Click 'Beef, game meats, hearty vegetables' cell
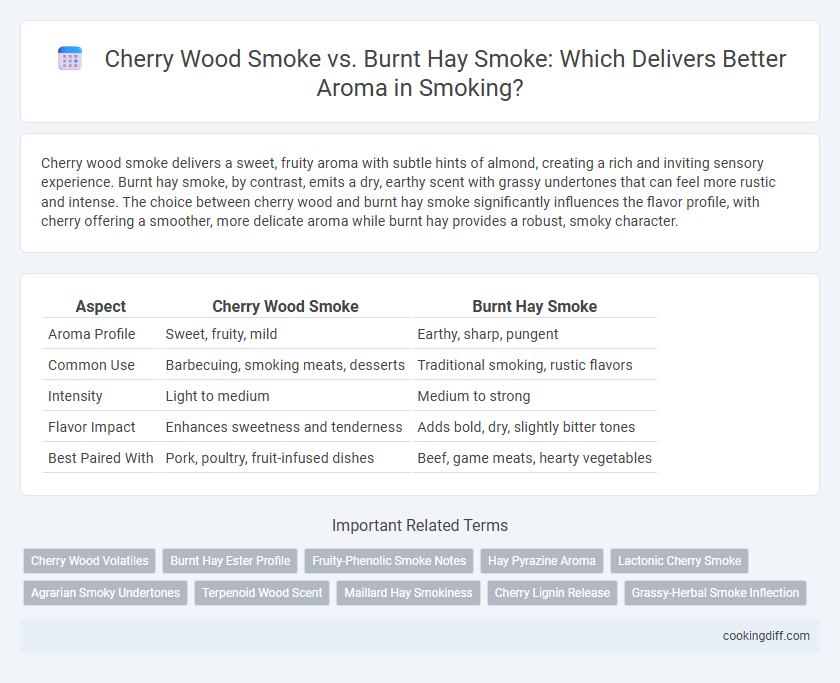 point(534,458)
